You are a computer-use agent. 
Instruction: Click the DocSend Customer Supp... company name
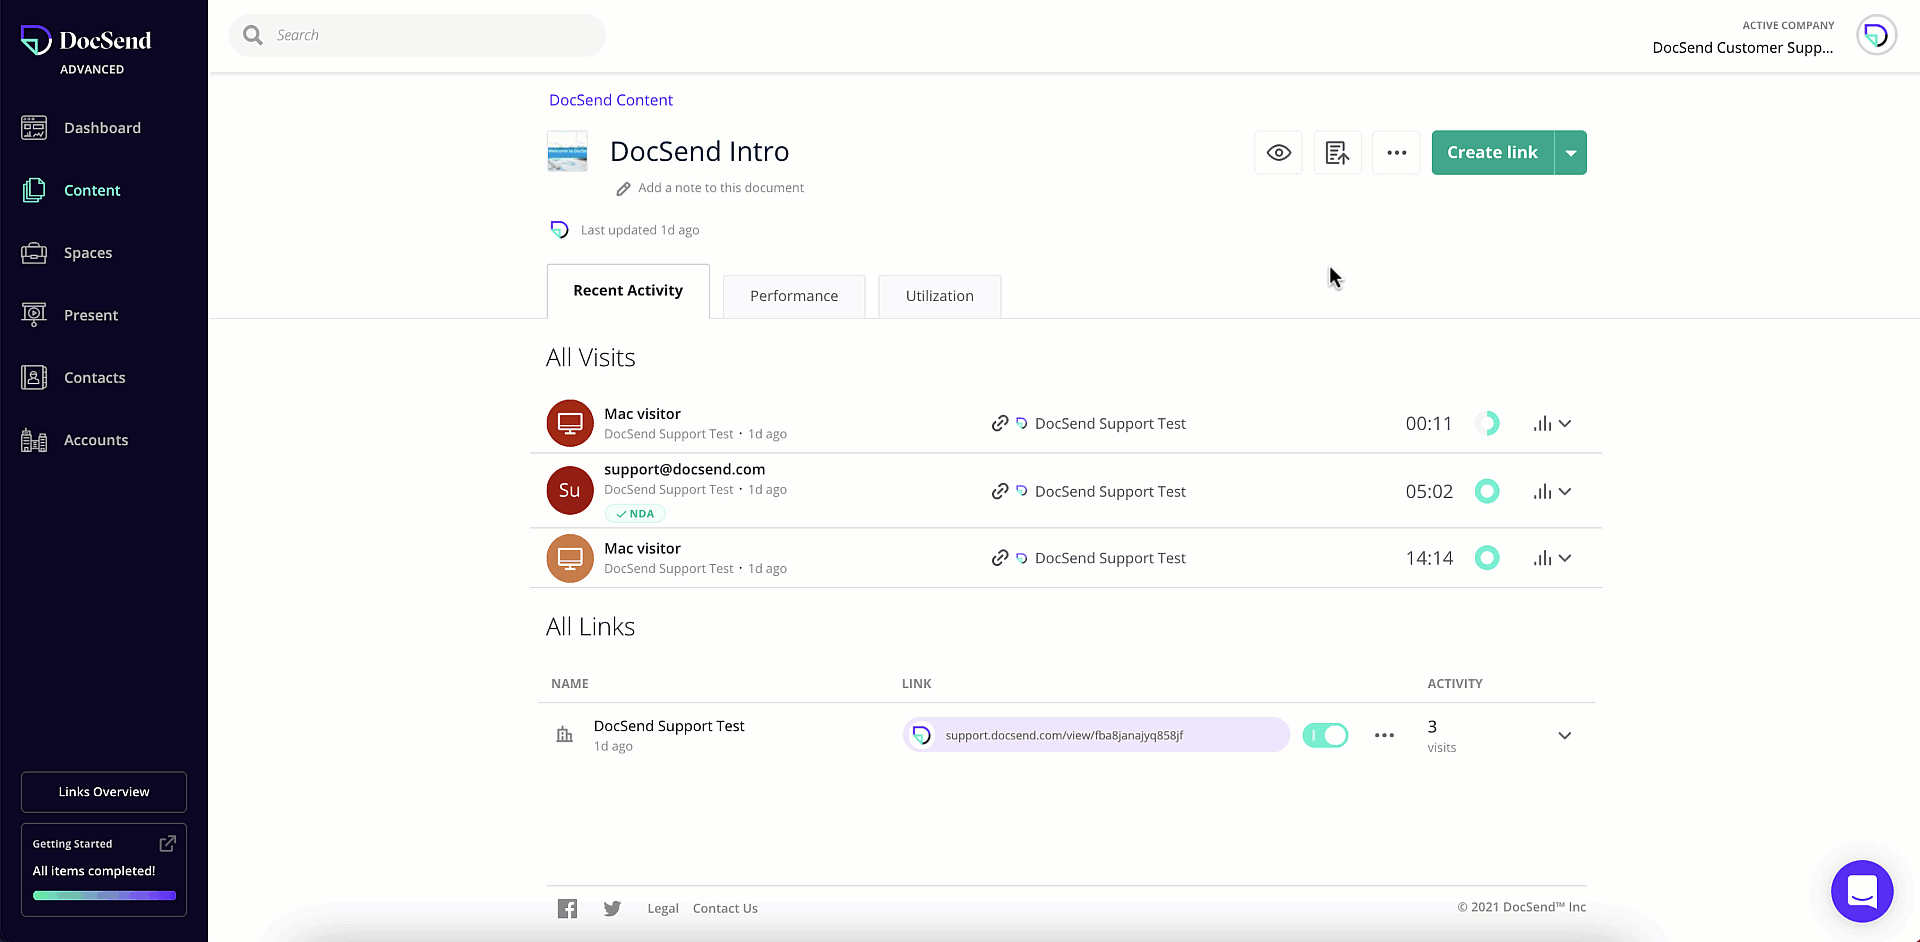point(1742,47)
